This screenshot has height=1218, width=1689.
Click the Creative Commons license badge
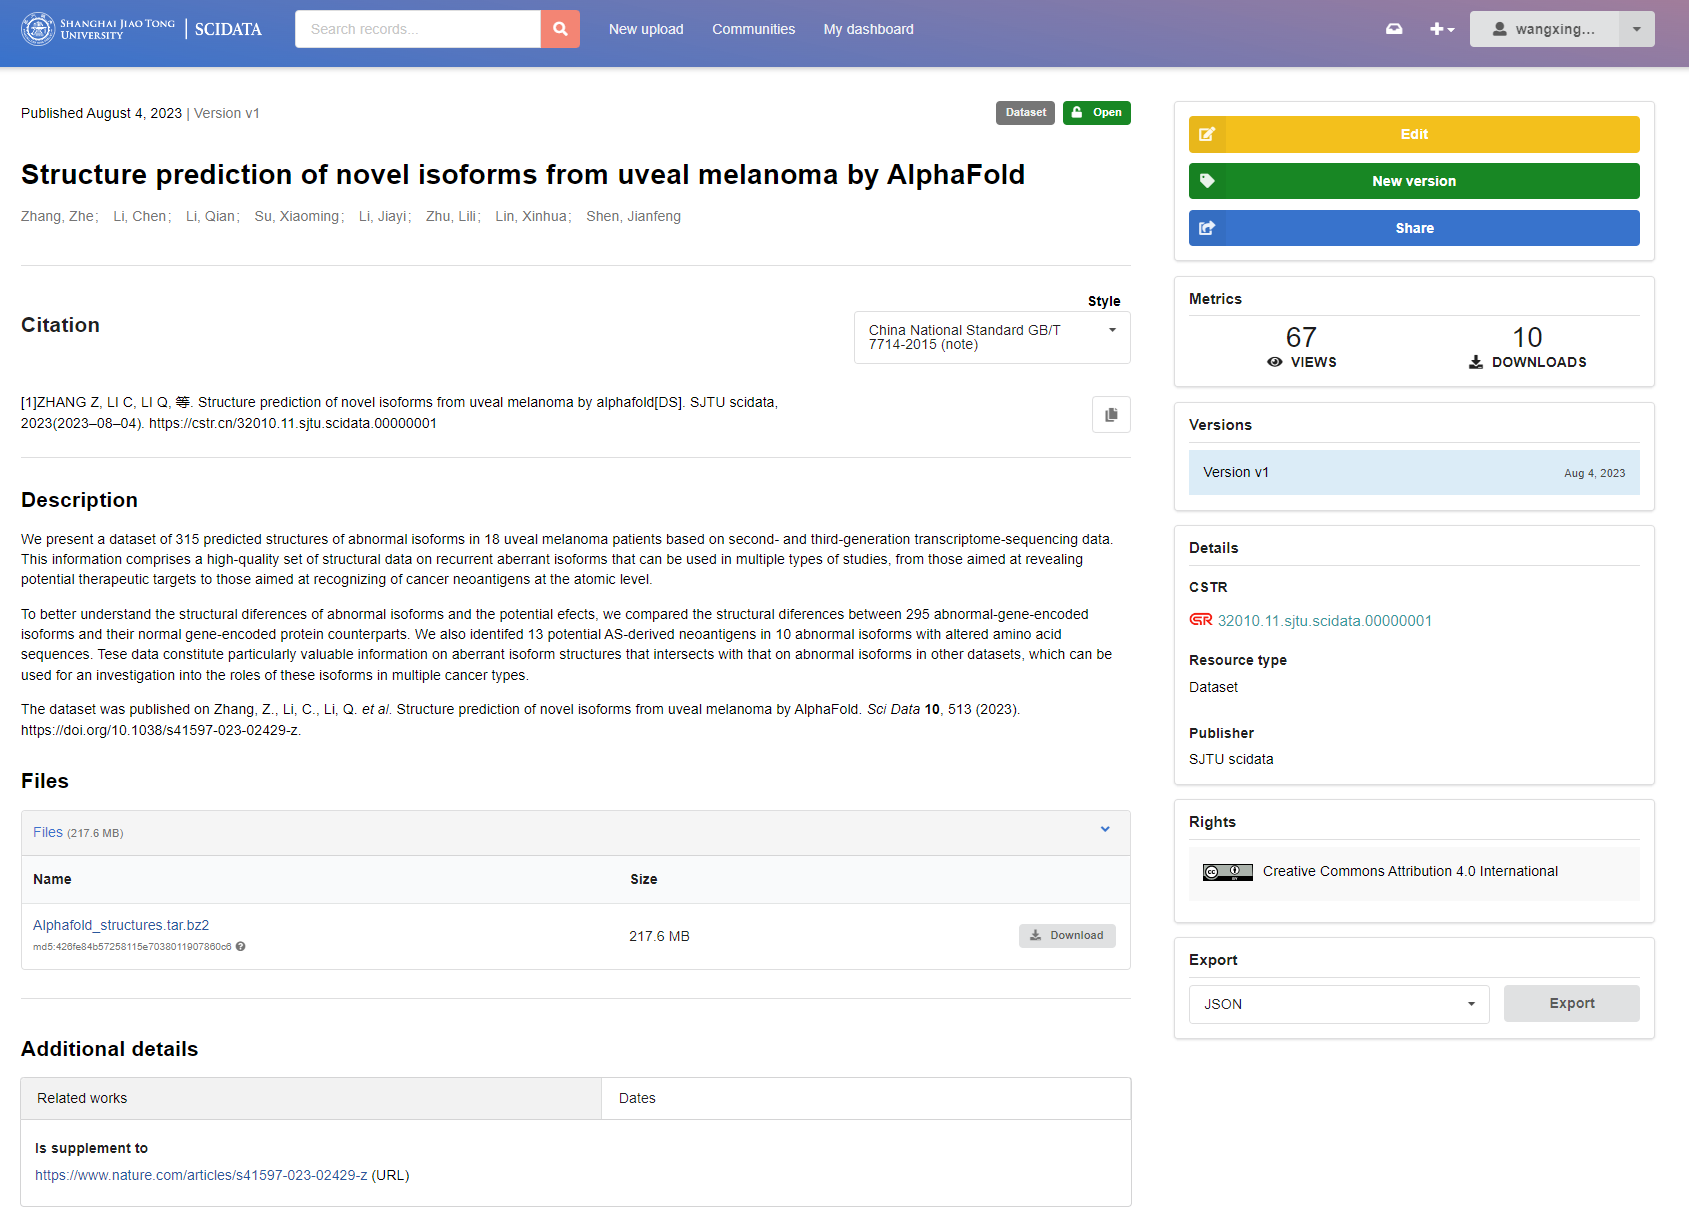click(x=1227, y=872)
